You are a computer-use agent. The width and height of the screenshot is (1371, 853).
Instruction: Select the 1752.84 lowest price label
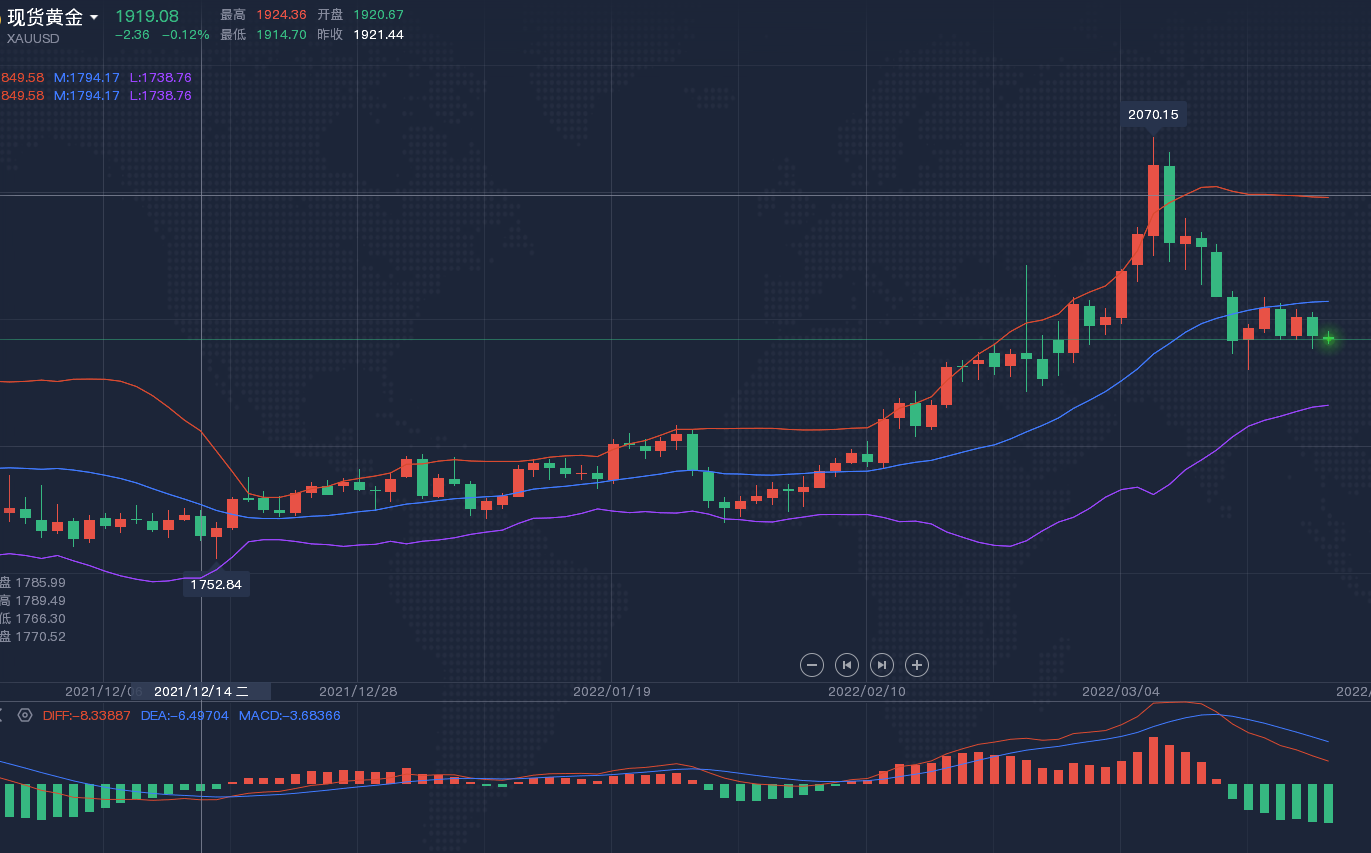(216, 584)
